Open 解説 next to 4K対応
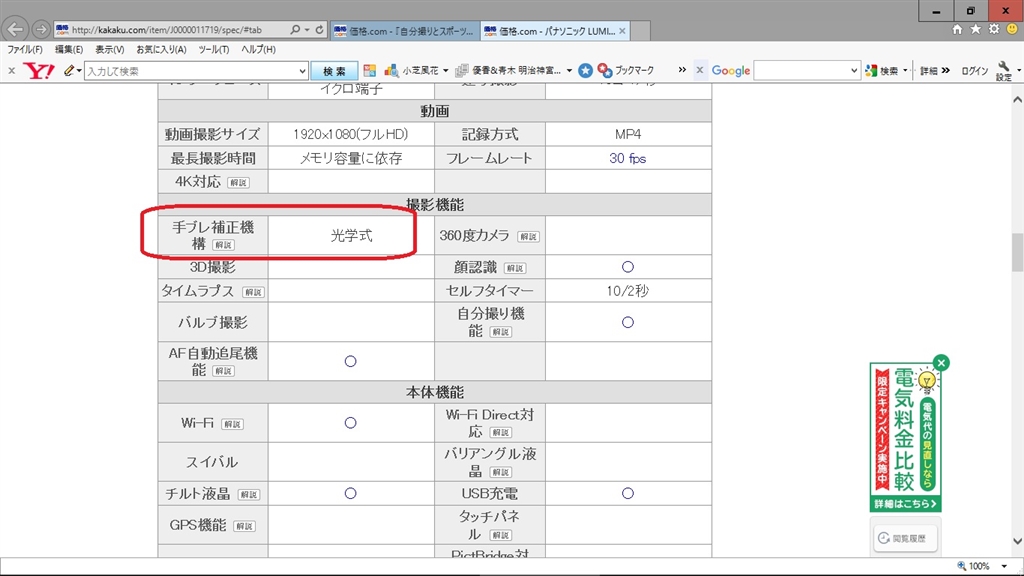This screenshot has height=576, width=1024. pyautogui.click(x=238, y=183)
